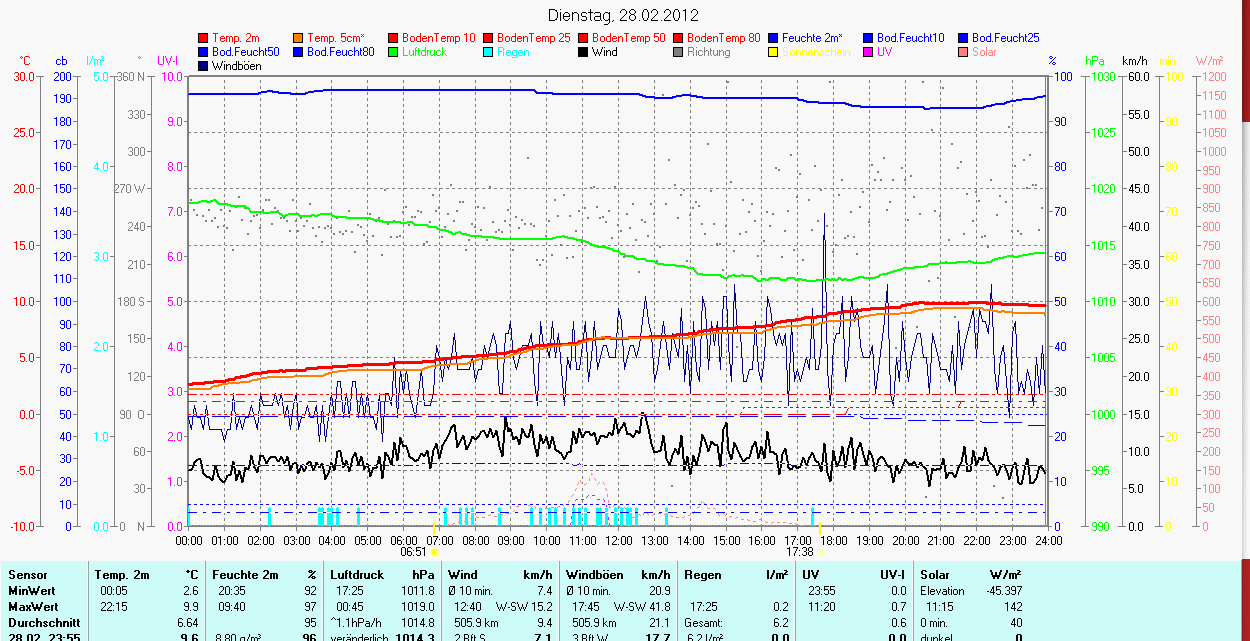Click the MaxWert row label
1250x641 pixels.
click(x=34, y=607)
